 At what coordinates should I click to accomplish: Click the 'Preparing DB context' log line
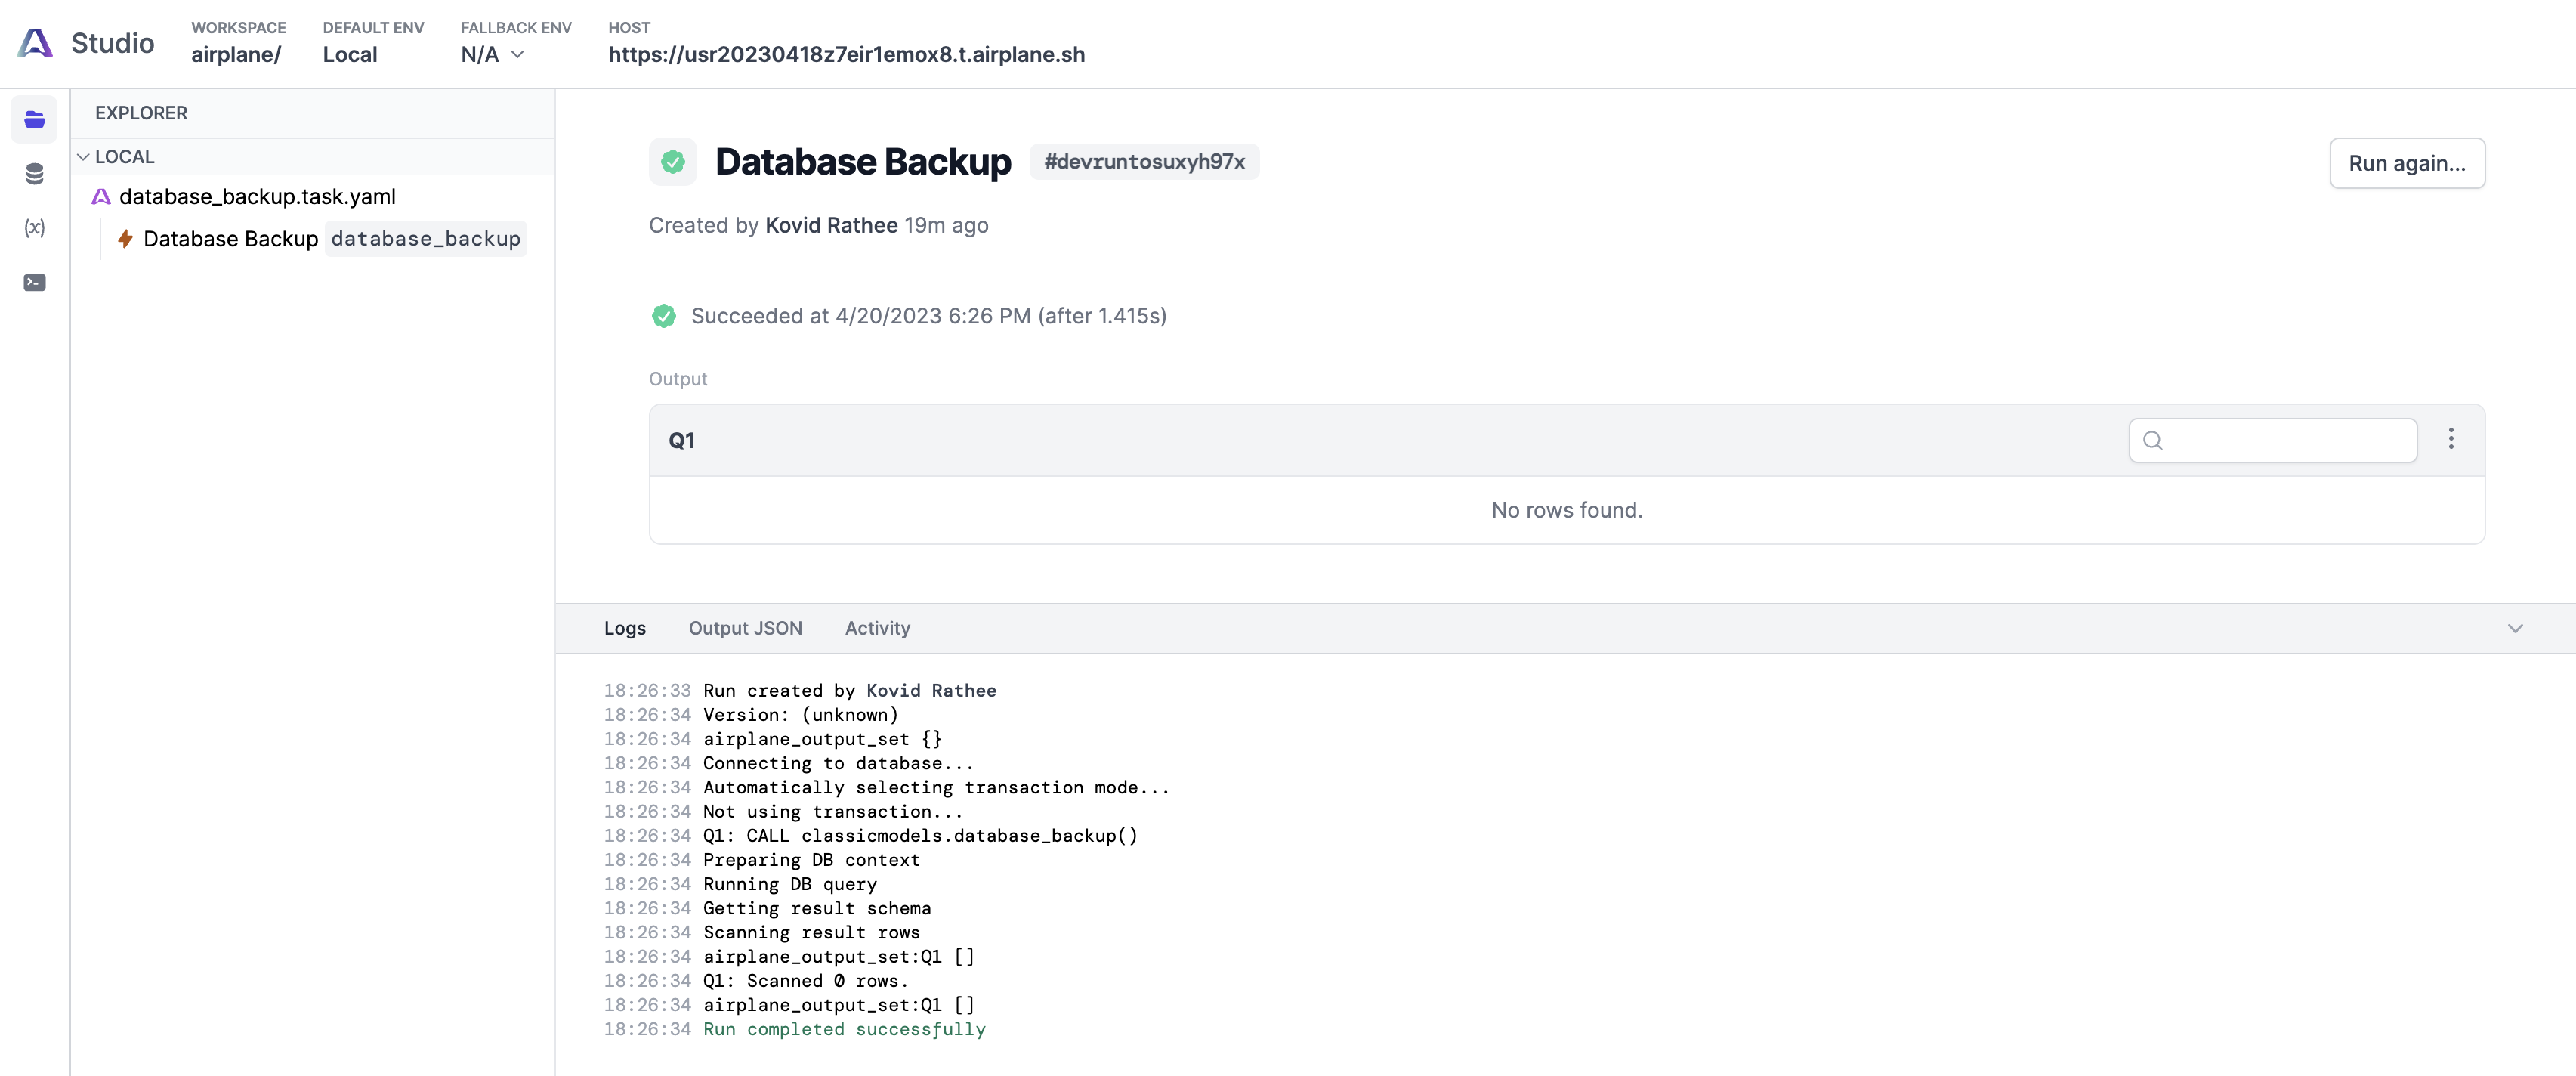tap(811, 860)
